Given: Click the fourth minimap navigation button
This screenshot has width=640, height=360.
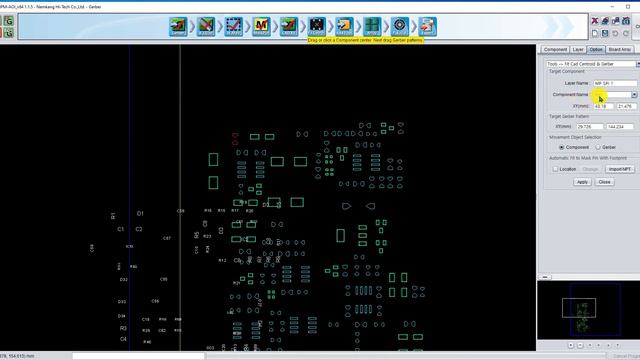Looking at the screenshot, I should tap(599, 345).
